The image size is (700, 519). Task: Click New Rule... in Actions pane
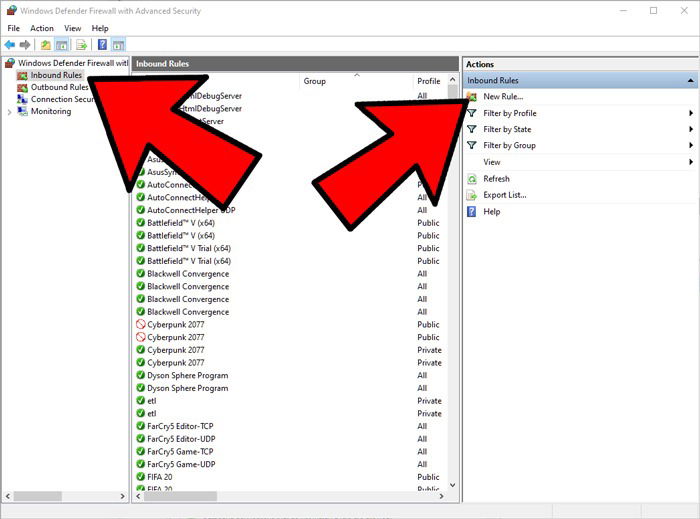(x=503, y=96)
